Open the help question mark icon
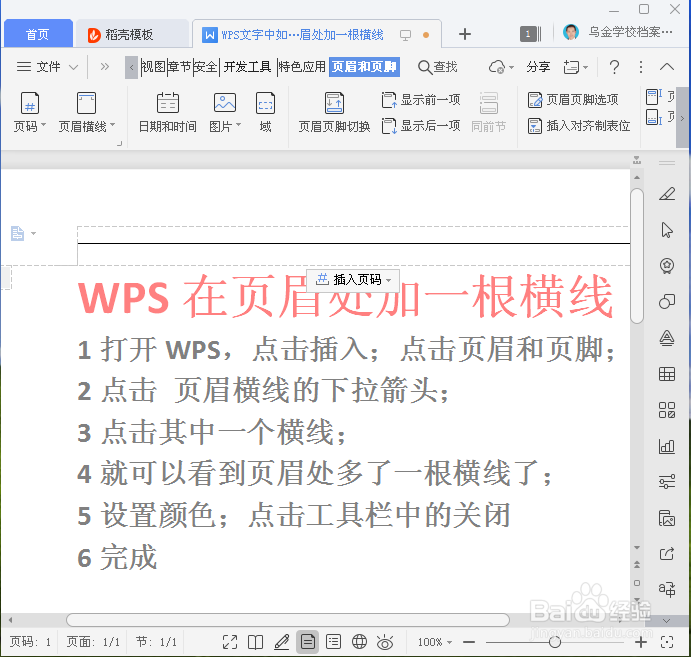 point(614,67)
